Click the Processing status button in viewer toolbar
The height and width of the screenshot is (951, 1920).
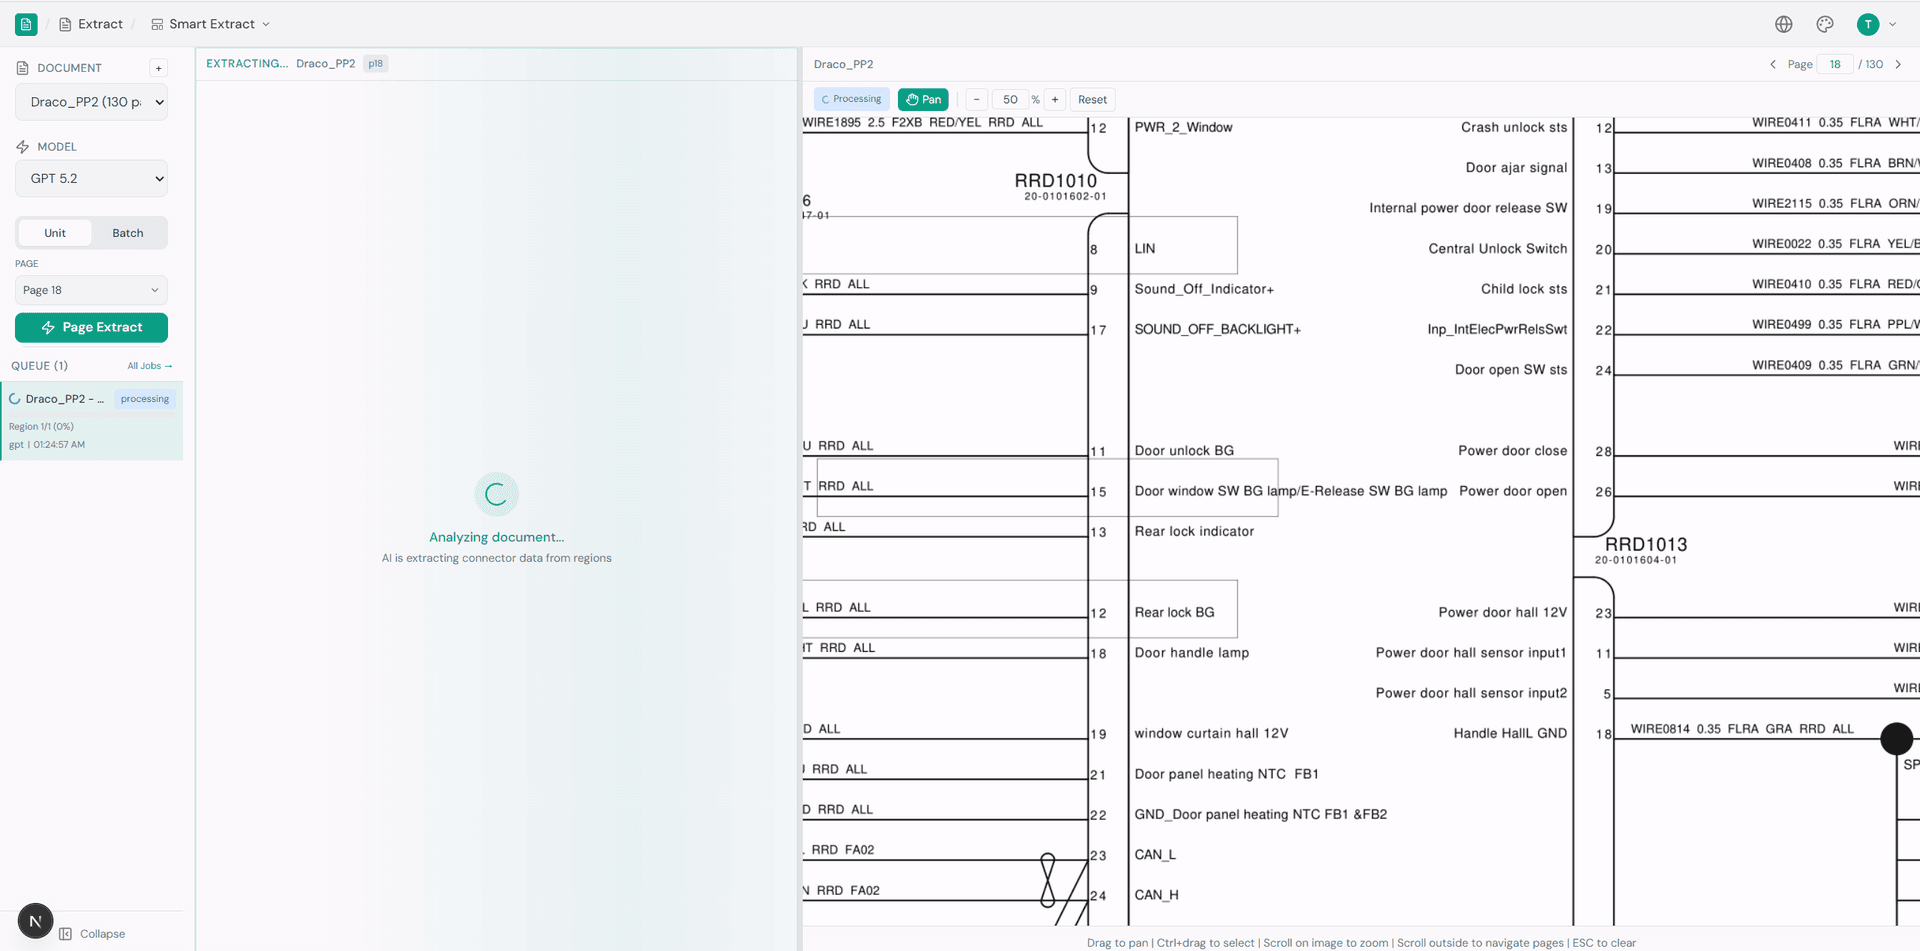852,99
